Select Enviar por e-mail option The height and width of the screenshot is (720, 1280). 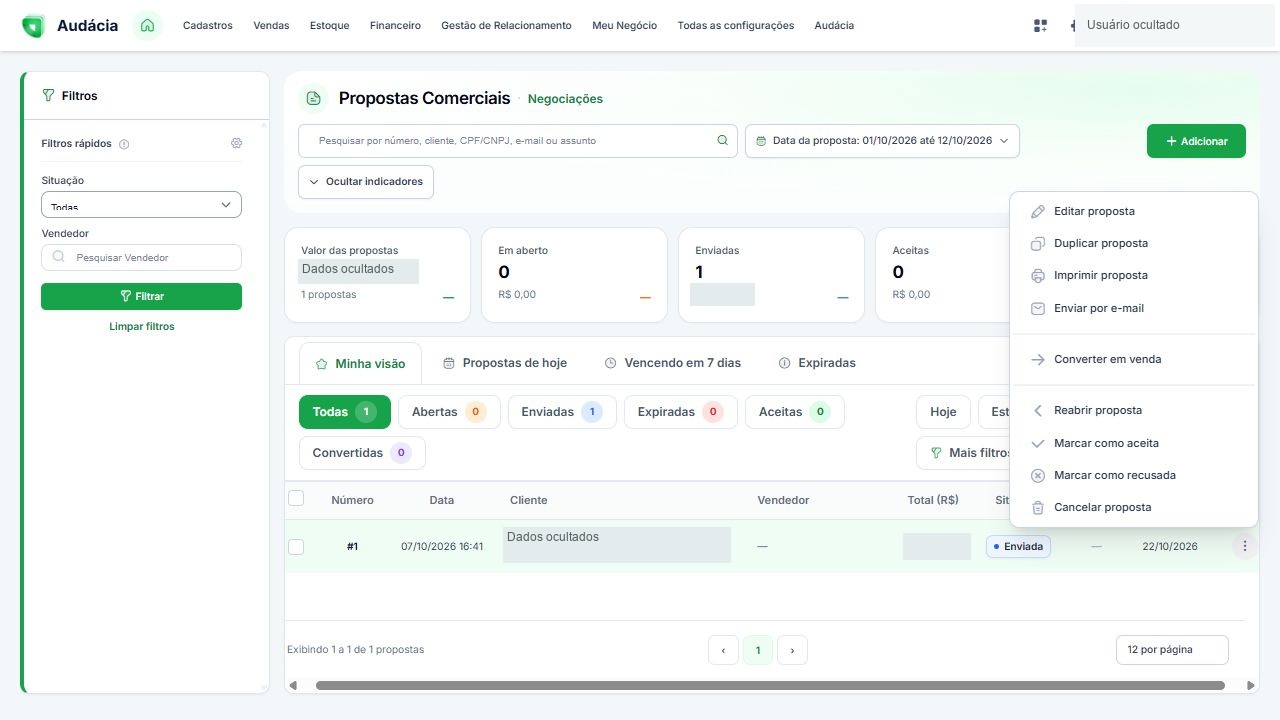point(1134,308)
